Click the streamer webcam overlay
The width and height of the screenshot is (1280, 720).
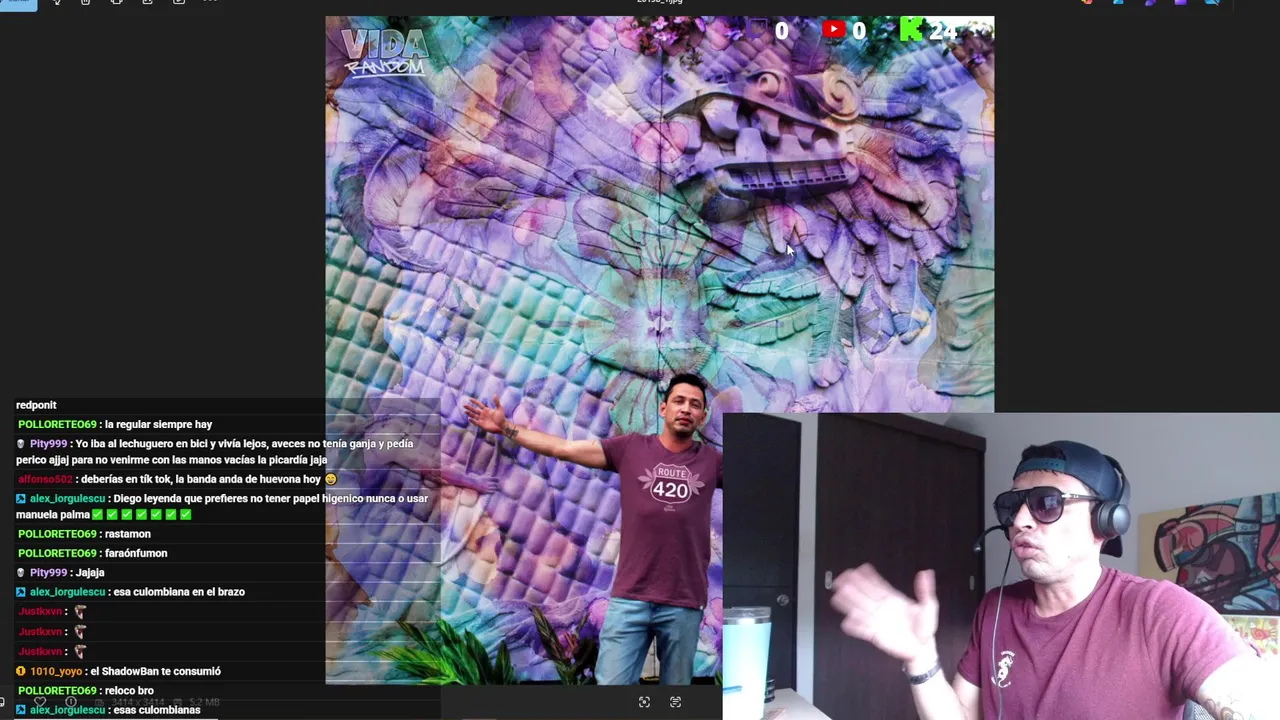coord(1001,566)
